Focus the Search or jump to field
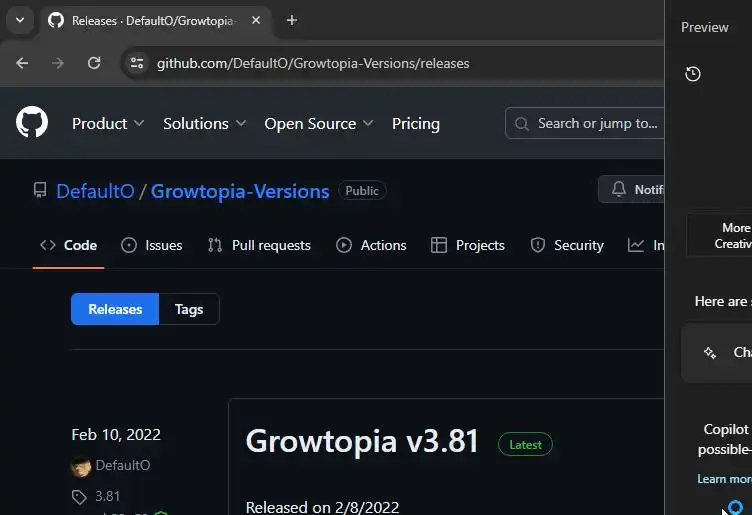 [585, 123]
